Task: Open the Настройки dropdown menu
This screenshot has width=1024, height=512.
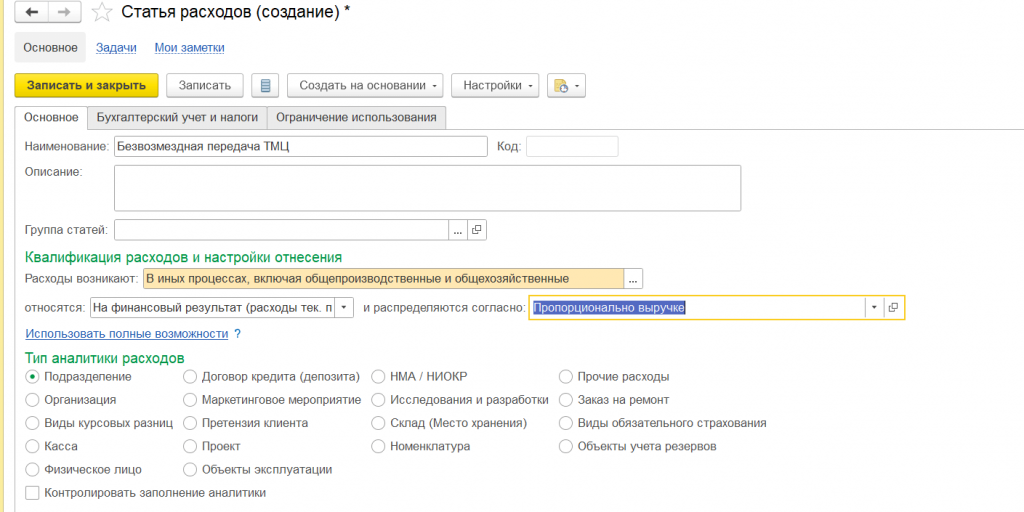Action: click(x=495, y=86)
